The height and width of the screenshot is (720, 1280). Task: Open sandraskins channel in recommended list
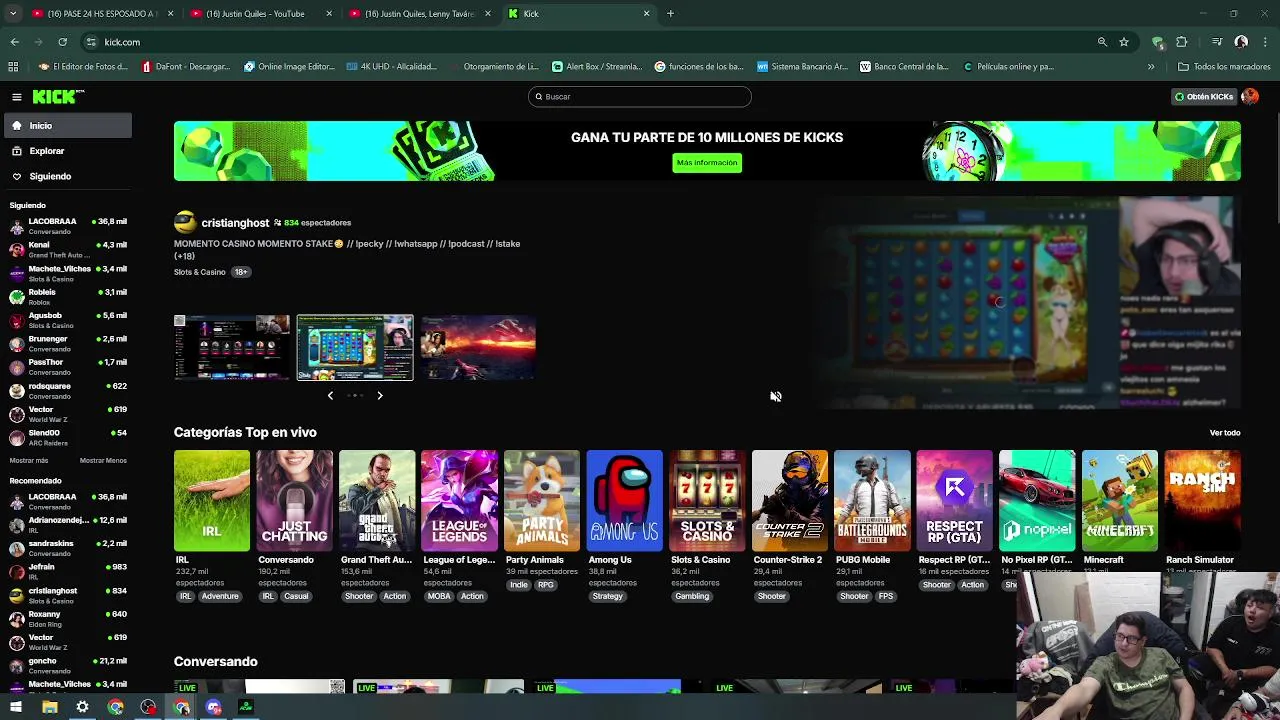(66, 549)
